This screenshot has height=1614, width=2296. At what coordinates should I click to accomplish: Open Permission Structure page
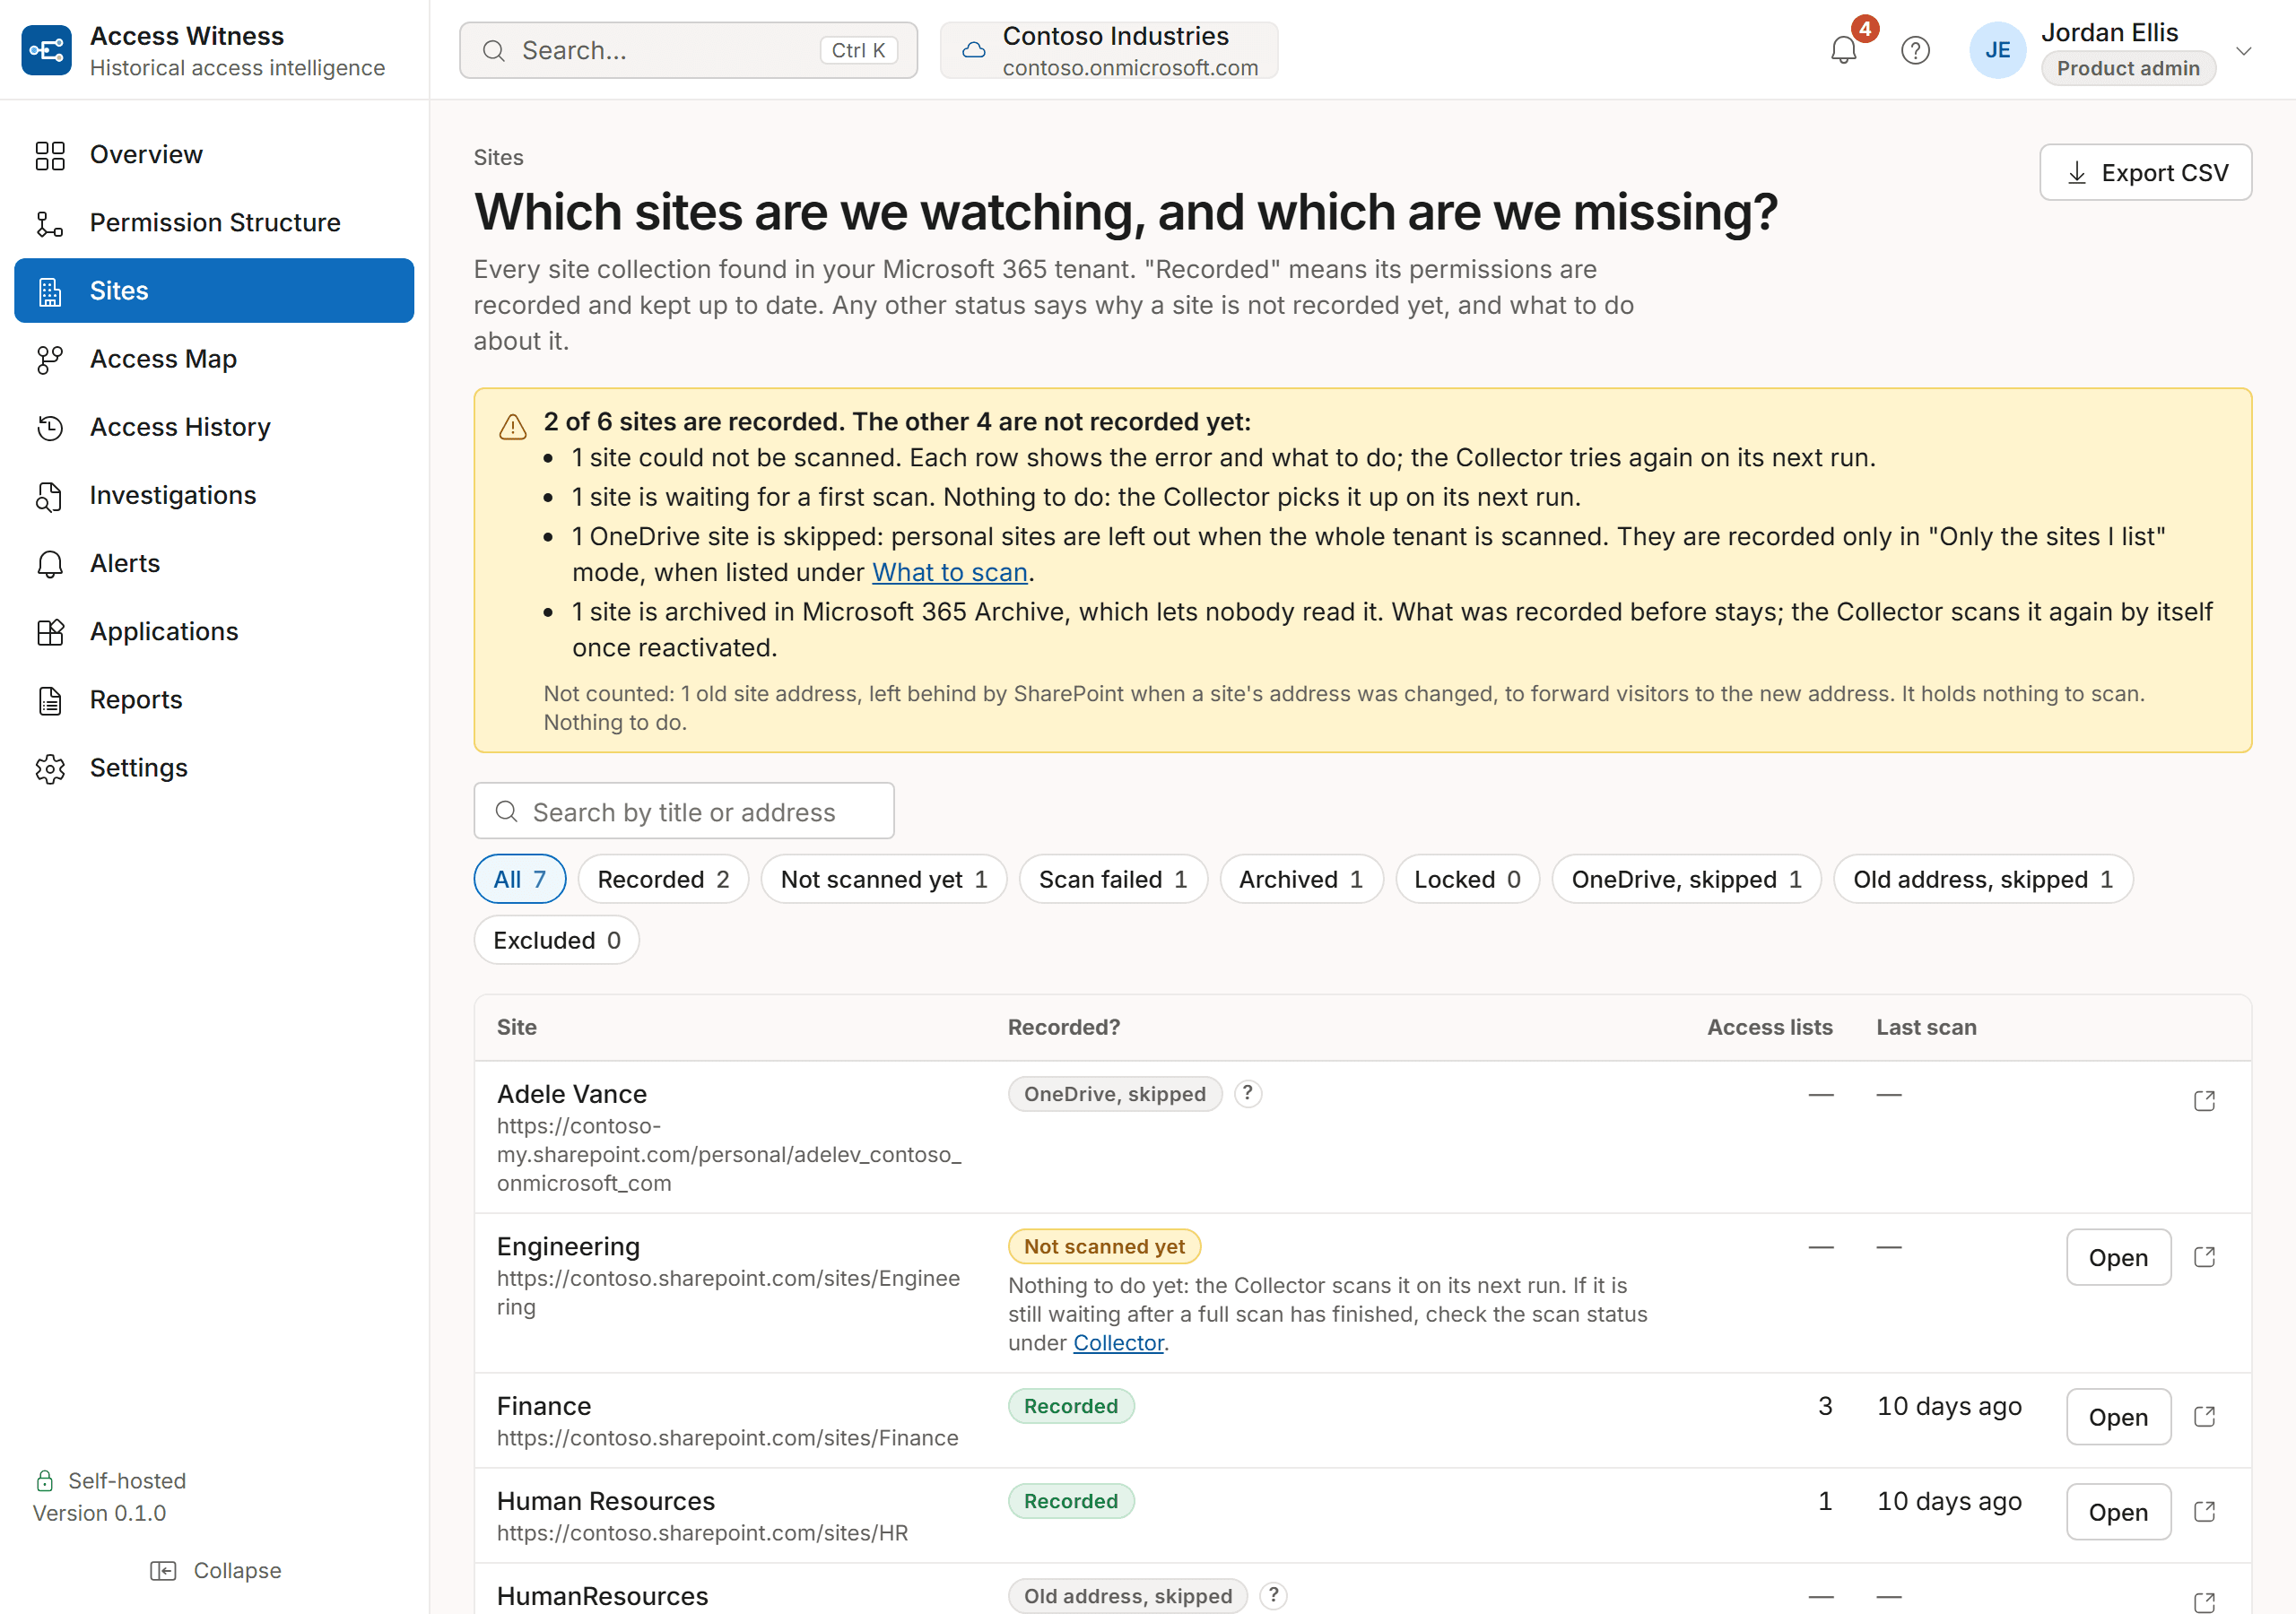pos(214,222)
